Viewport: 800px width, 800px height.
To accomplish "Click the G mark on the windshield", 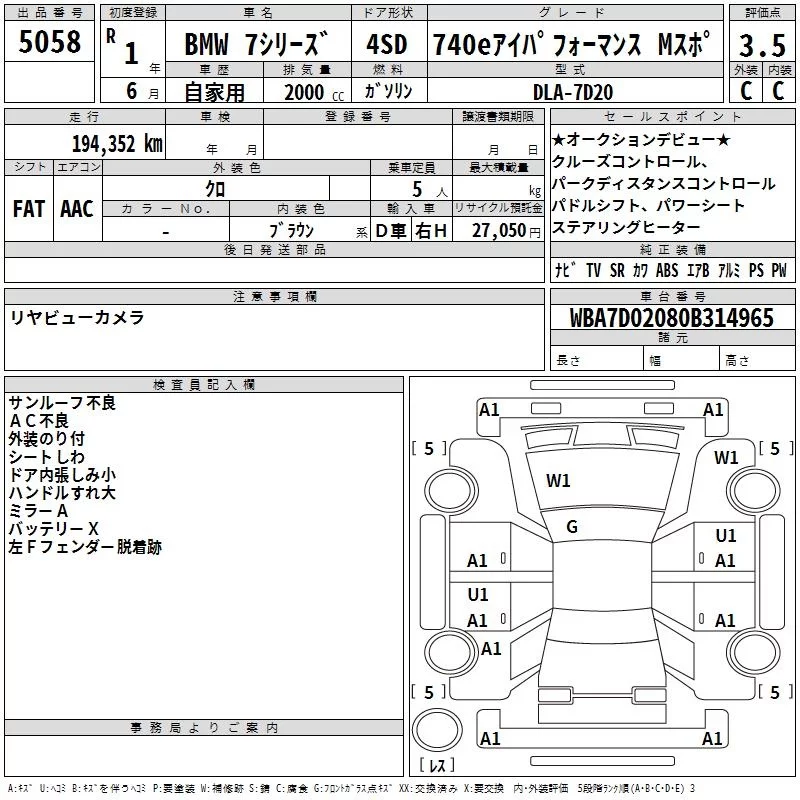I will 572,527.
